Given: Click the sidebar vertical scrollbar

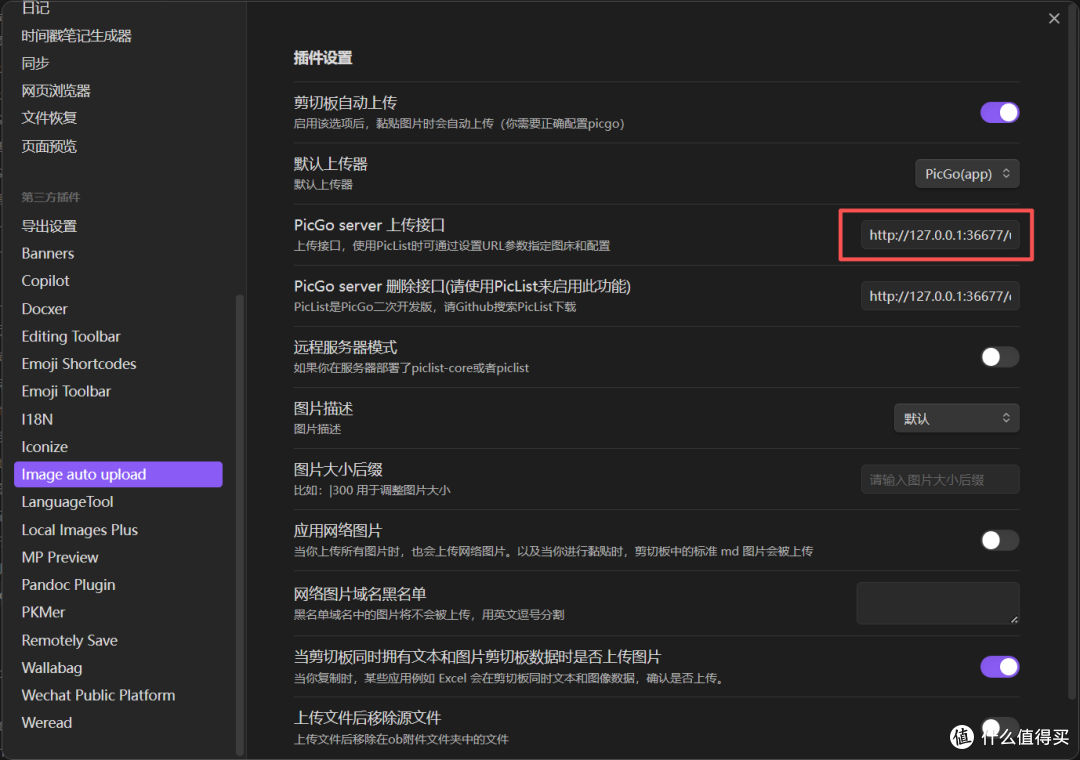Looking at the screenshot, I should click(x=240, y=525).
